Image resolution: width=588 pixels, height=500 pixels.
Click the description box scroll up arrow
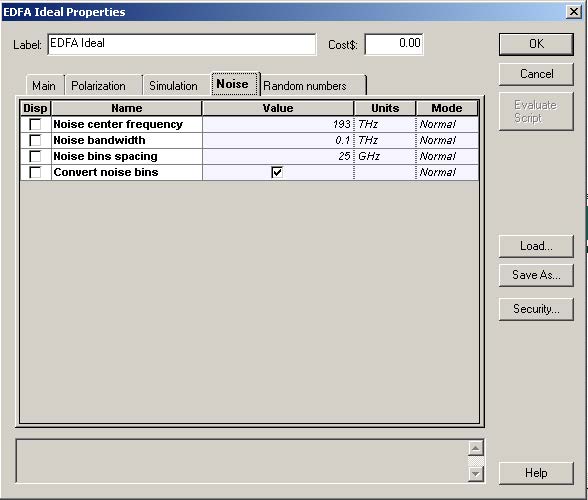(x=476, y=448)
